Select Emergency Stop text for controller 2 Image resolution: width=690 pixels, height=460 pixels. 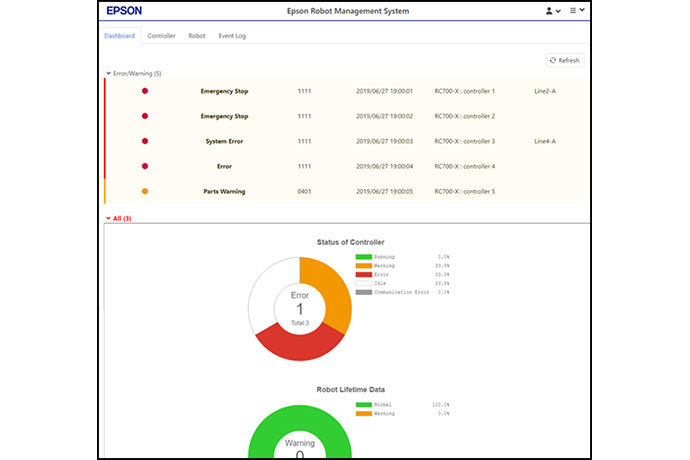point(224,116)
